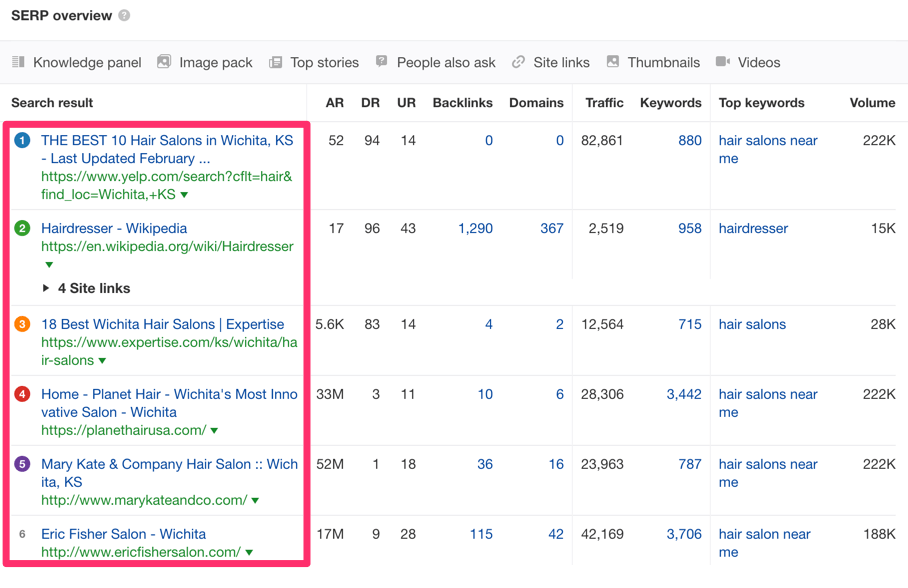908x588 pixels.
Task: Open 1,290 backlinks for Wikipedia result
Action: tap(475, 229)
